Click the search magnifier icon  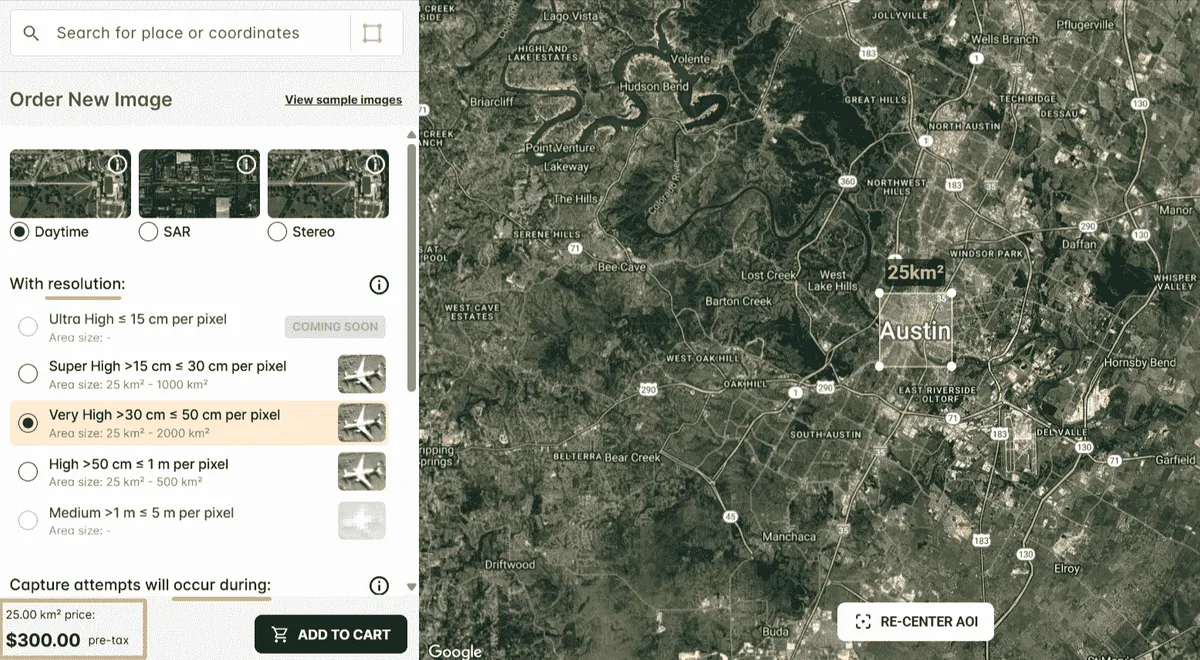31,33
